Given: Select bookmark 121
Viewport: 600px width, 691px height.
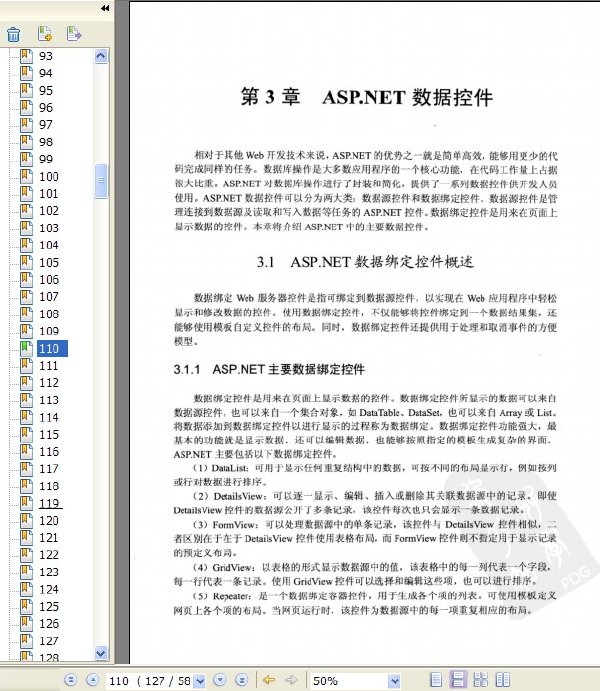Looking at the screenshot, I should (49, 538).
